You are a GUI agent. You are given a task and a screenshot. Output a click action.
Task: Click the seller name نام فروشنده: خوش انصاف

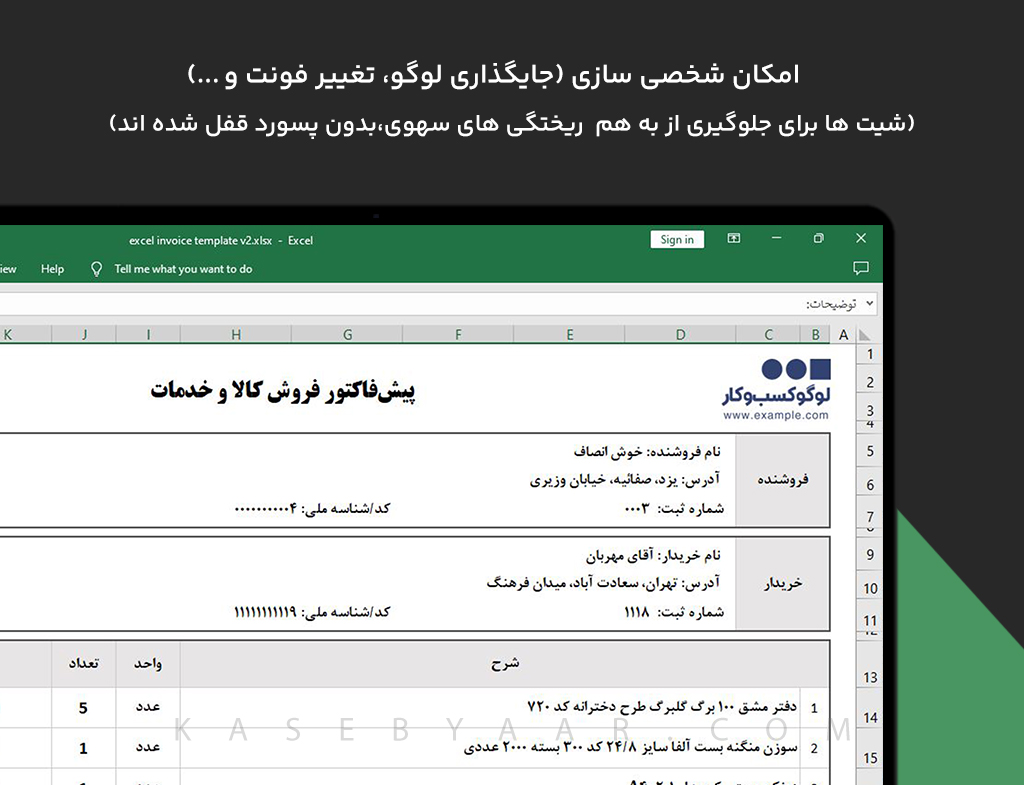(647, 451)
